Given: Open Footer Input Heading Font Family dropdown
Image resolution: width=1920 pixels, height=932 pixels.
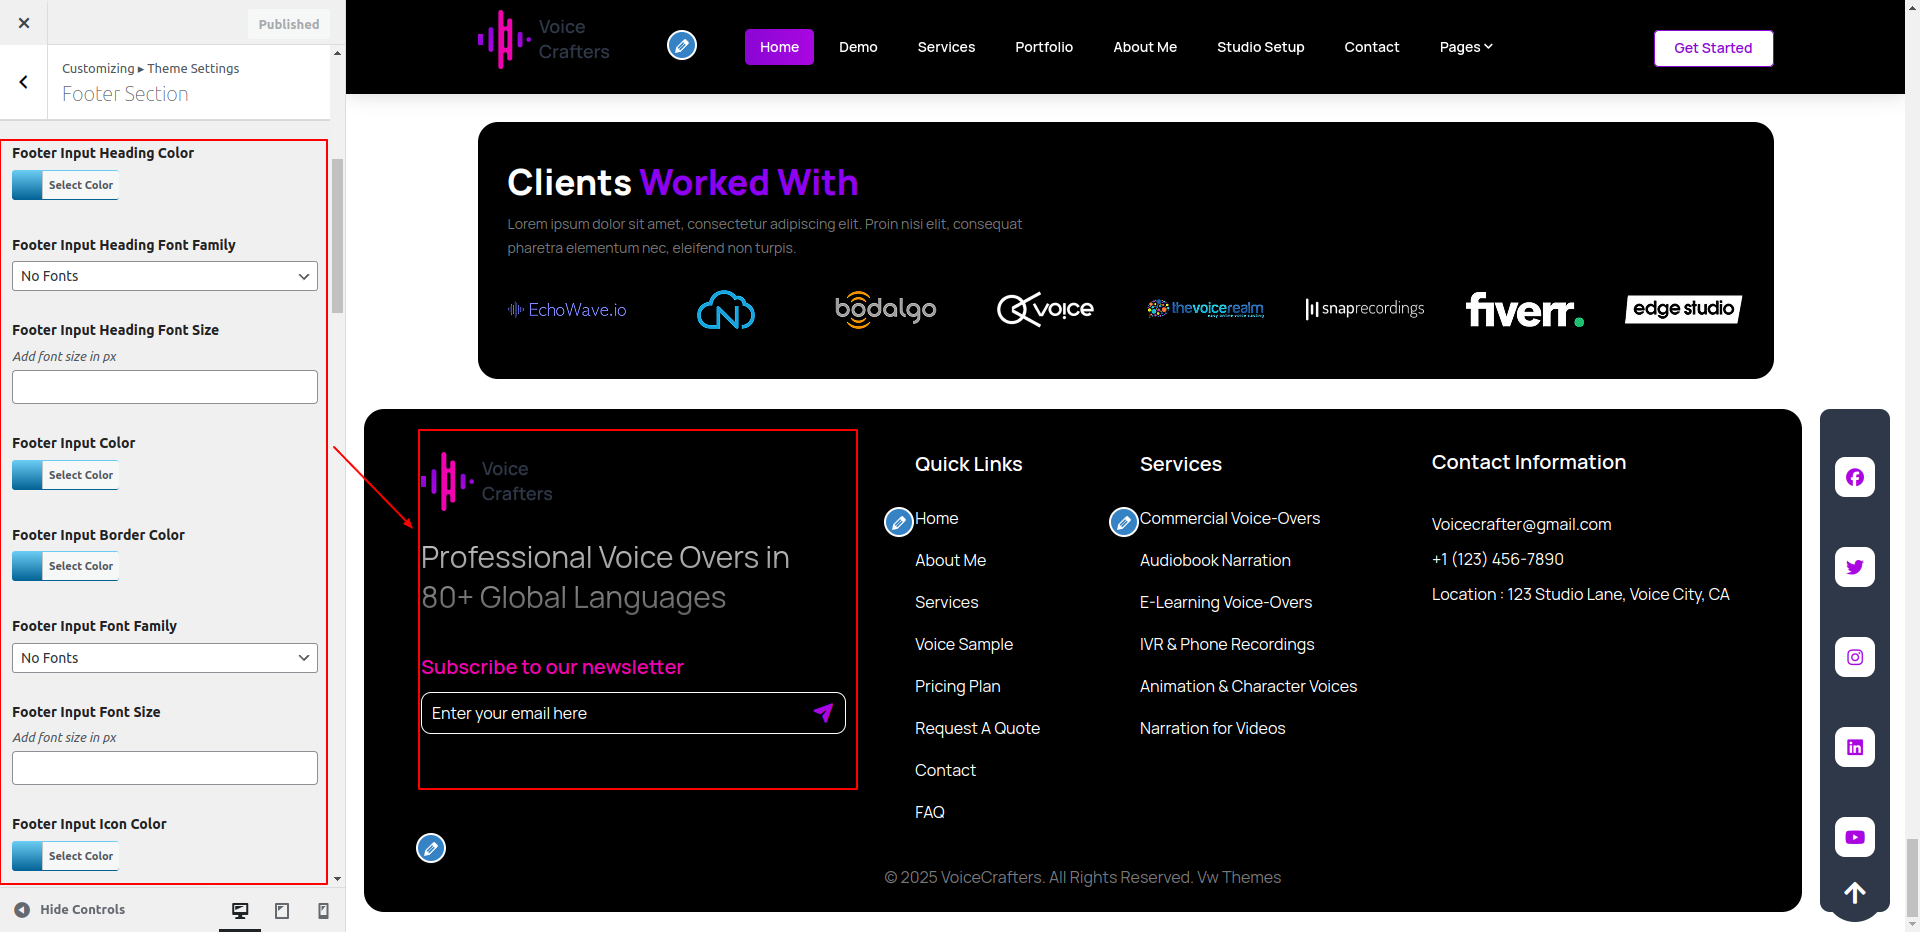Looking at the screenshot, I should coord(165,276).
